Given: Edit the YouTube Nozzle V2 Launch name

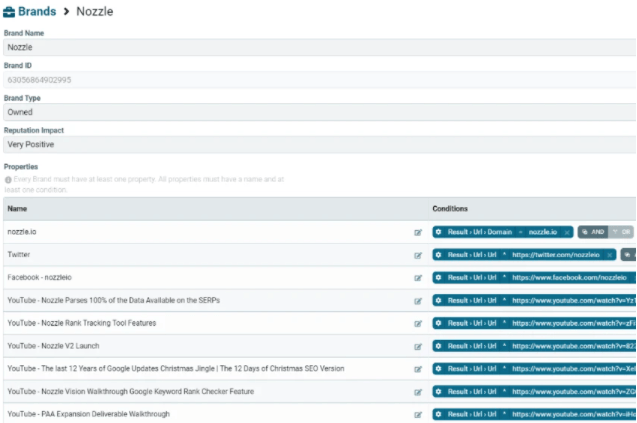Looking at the screenshot, I should [x=418, y=347].
